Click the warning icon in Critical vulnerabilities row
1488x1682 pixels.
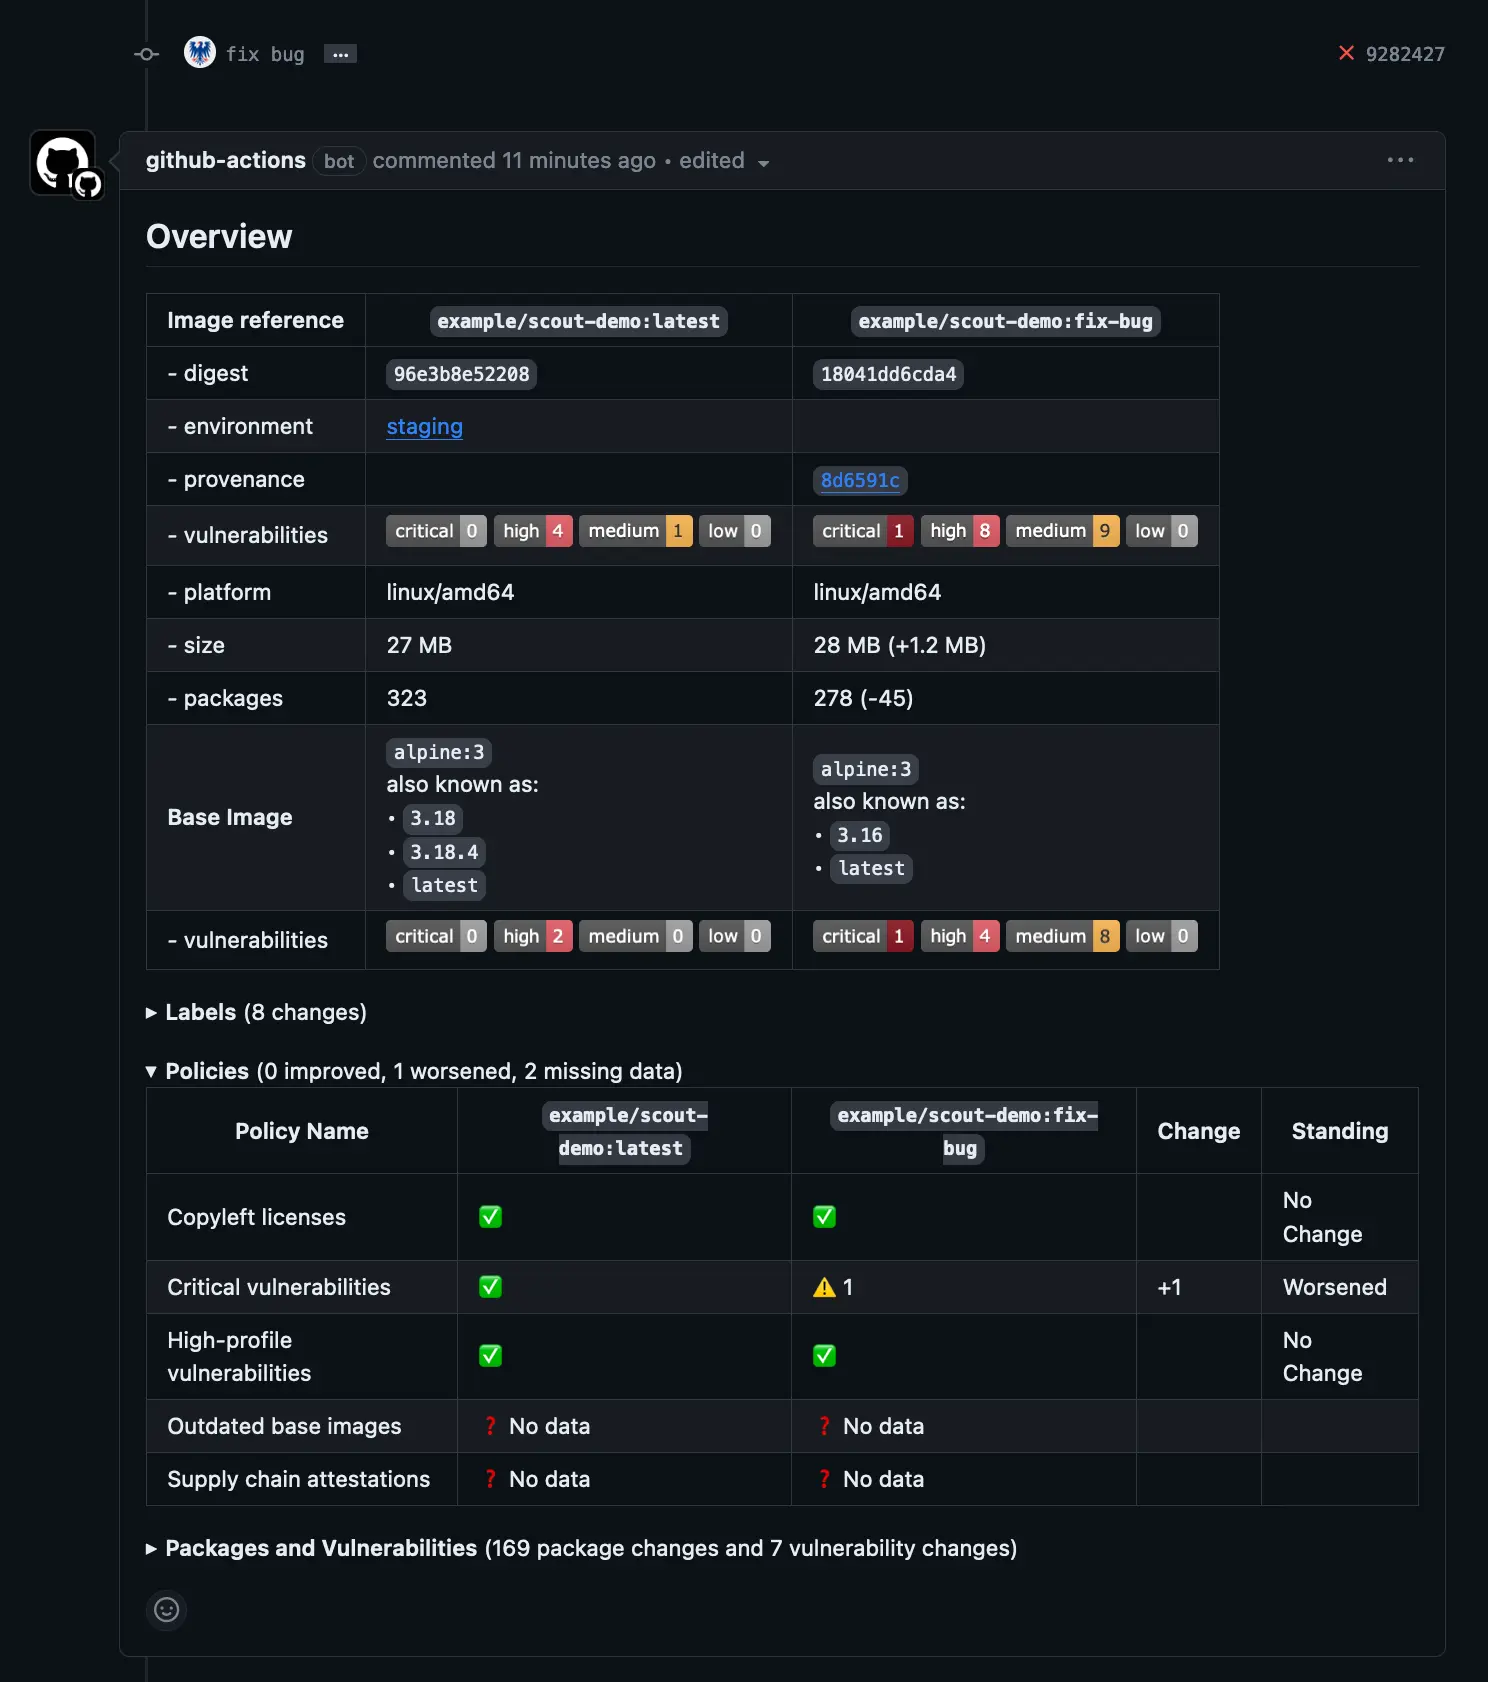(x=824, y=1287)
